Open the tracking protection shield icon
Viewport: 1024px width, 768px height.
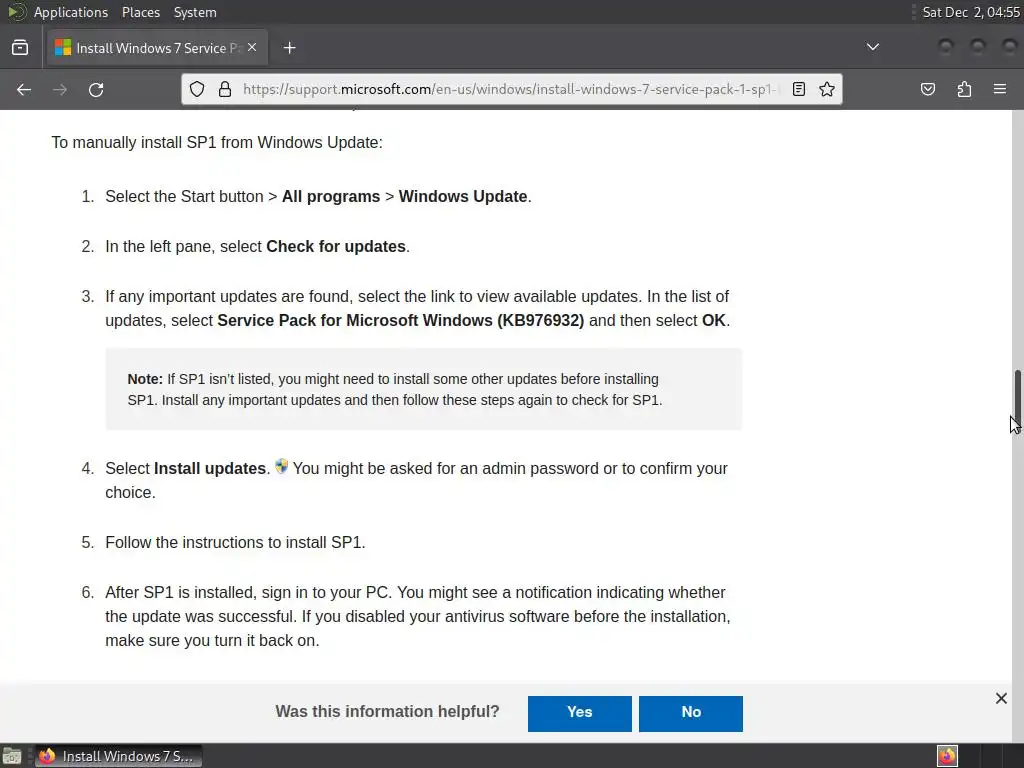click(x=197, y=89)
